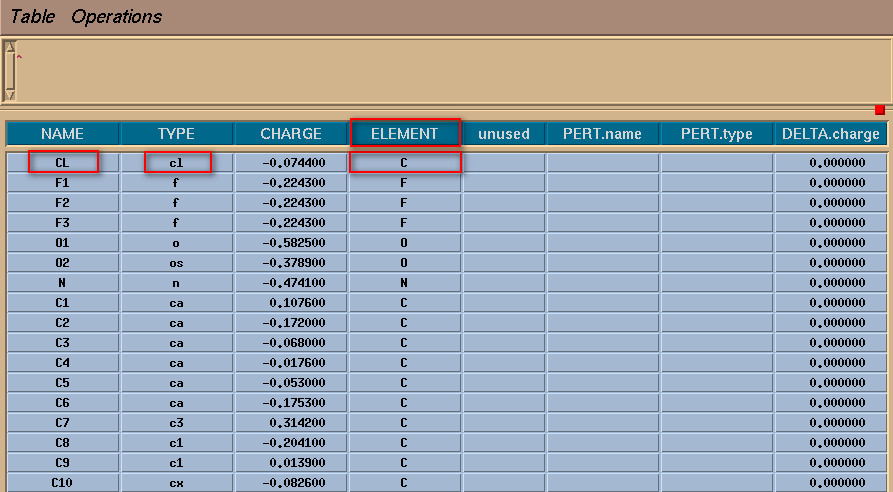Select the DELTA.charge column header
The image size is (893, 492).
(x=830, y=133)
